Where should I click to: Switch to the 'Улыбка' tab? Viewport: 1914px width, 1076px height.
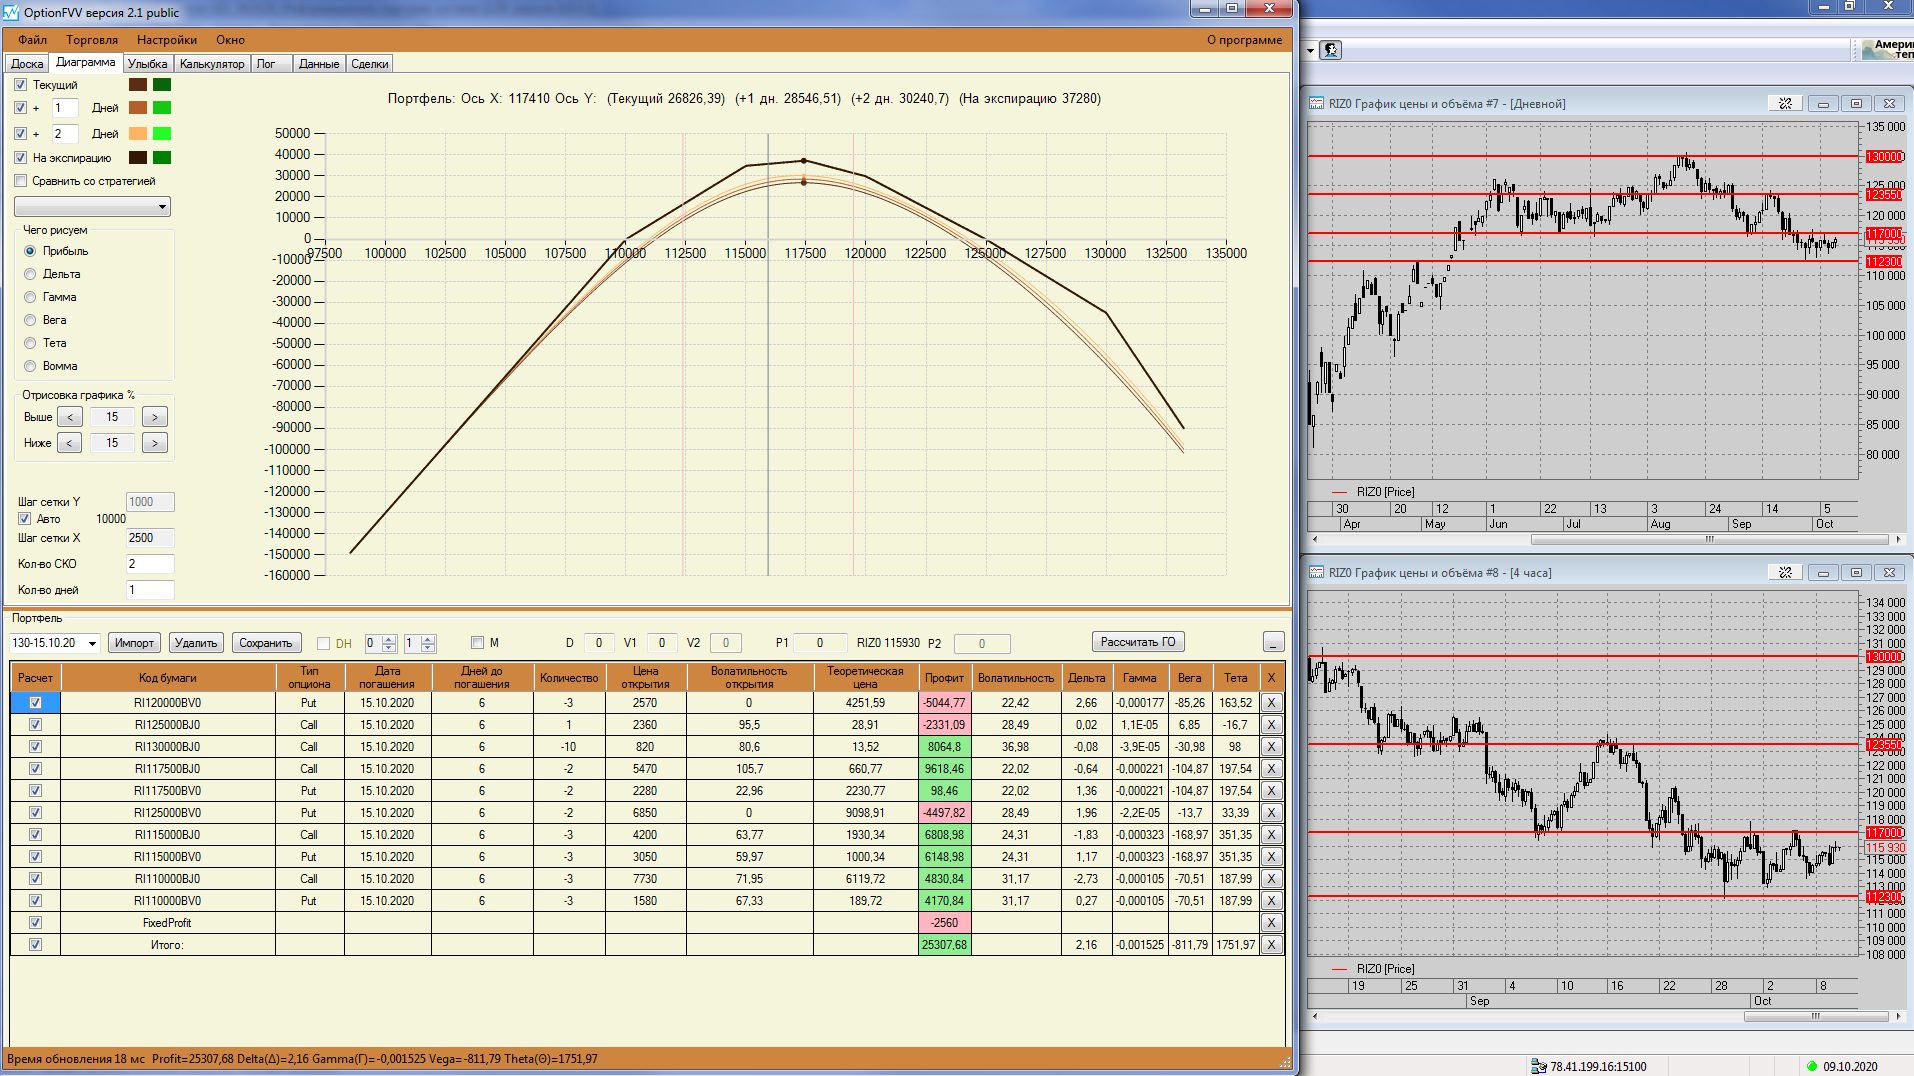pyautogui.click(x=148, y=64)
